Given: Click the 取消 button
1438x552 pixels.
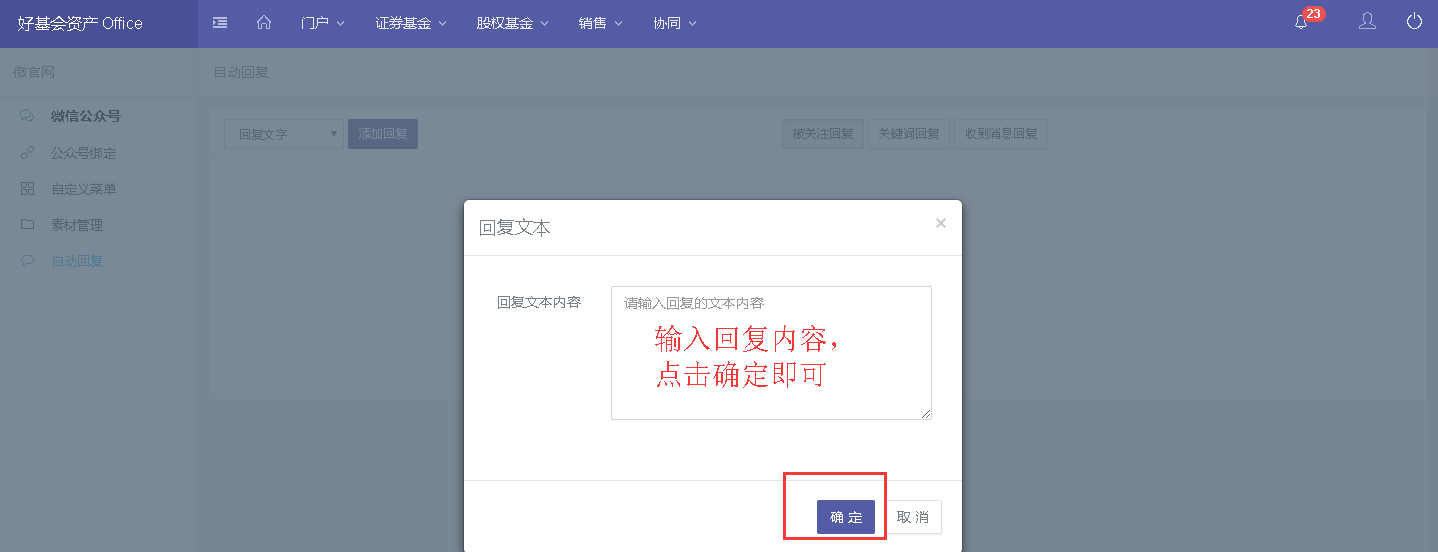Looking at the screenshot, I should click(x=913, y=517).
